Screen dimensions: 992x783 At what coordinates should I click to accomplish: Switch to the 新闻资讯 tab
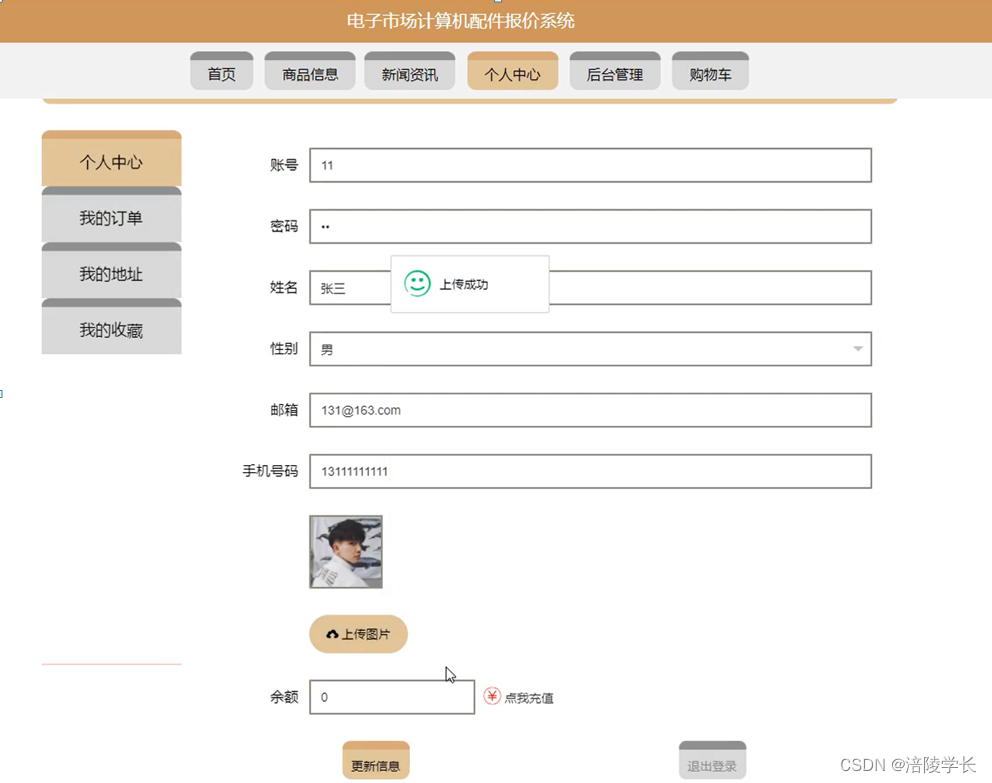tap(409, 71)
